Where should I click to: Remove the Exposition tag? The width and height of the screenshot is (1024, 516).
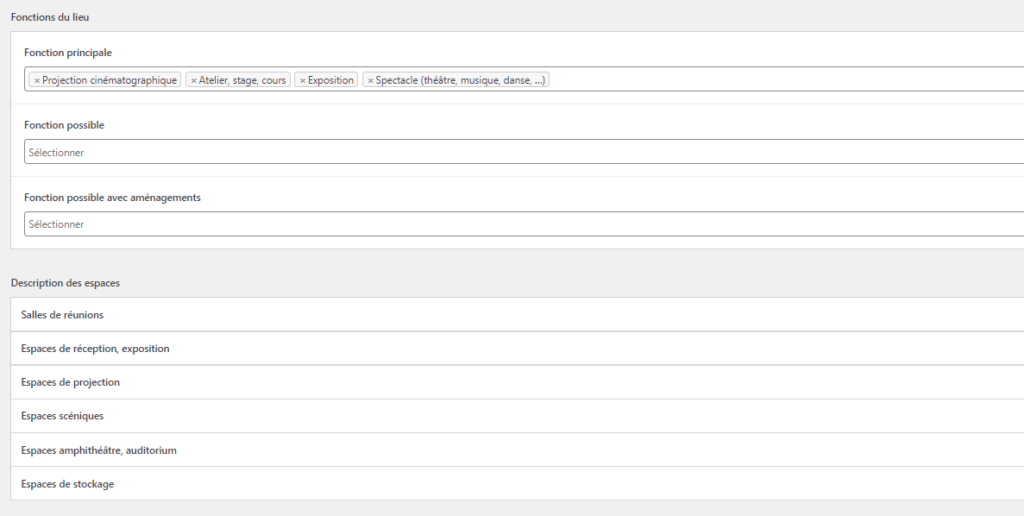pos(302,80)
